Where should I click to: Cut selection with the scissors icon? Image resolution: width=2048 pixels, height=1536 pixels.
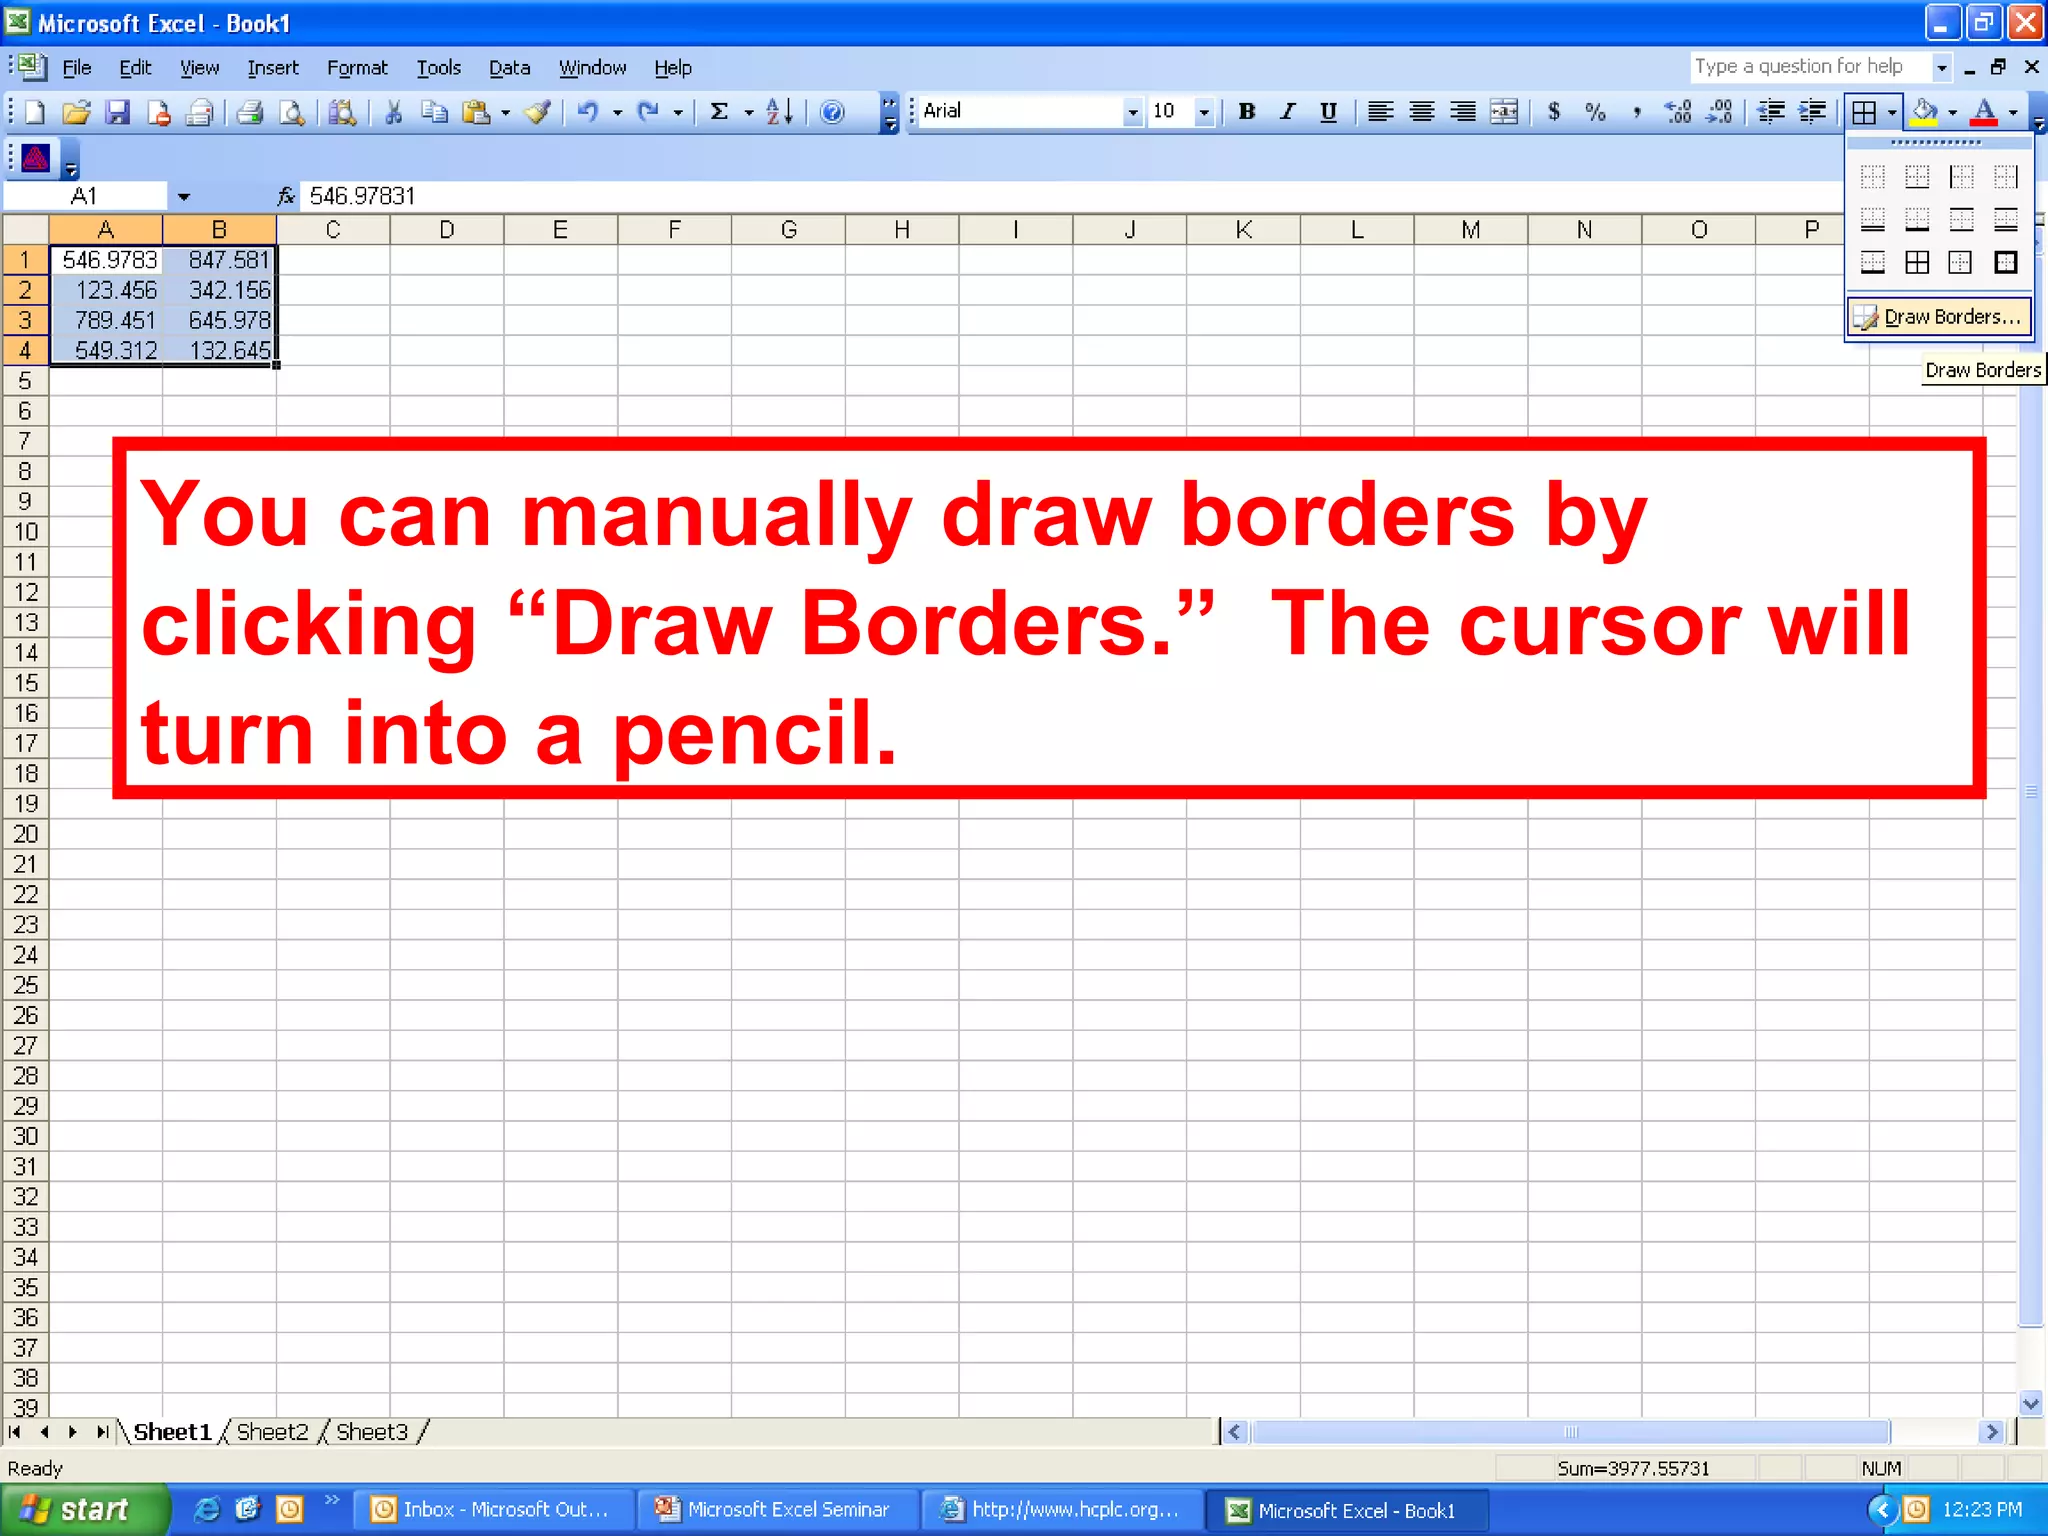(393, 112)
